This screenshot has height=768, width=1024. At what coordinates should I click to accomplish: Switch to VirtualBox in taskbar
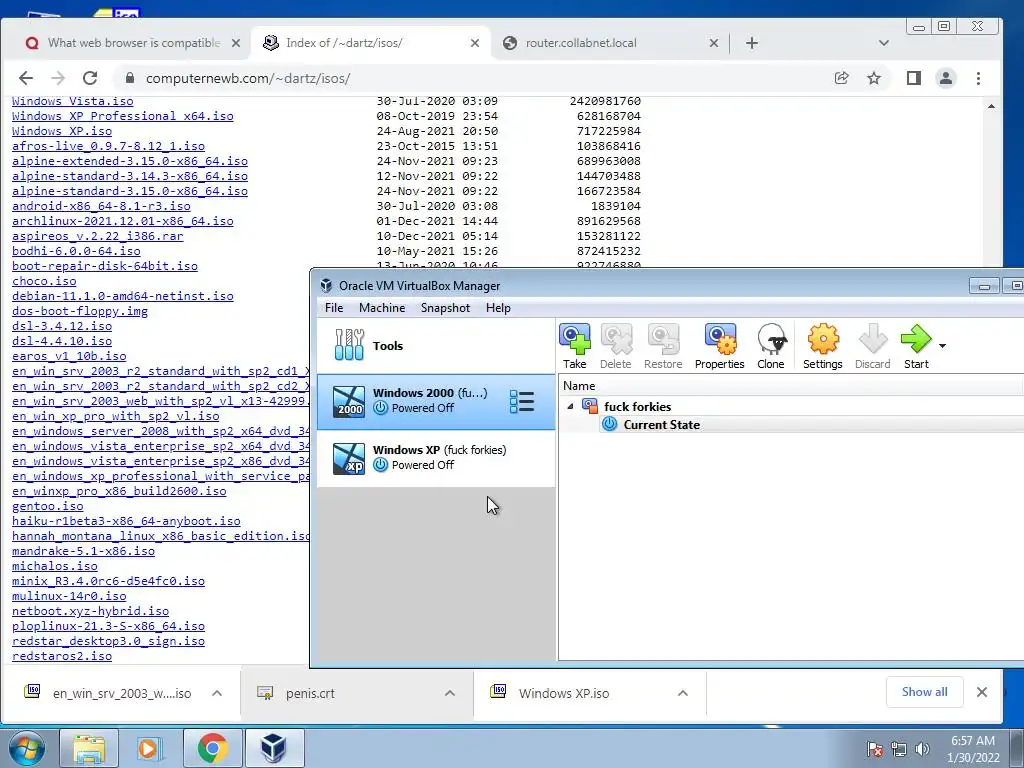(274, 748)
